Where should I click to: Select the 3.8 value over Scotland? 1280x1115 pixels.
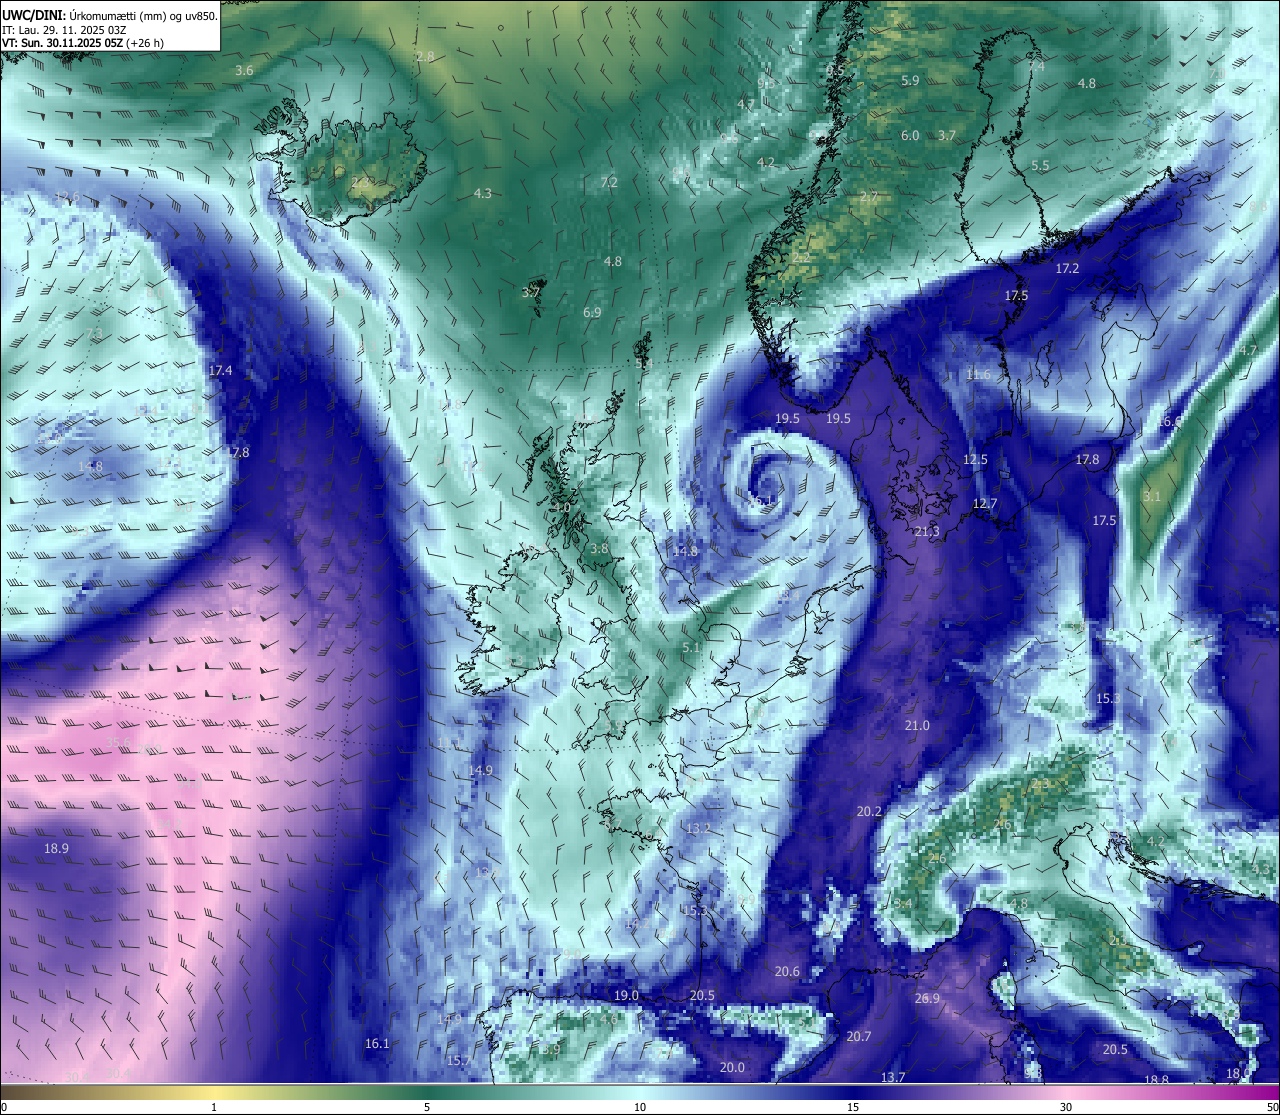pos(599,549)
